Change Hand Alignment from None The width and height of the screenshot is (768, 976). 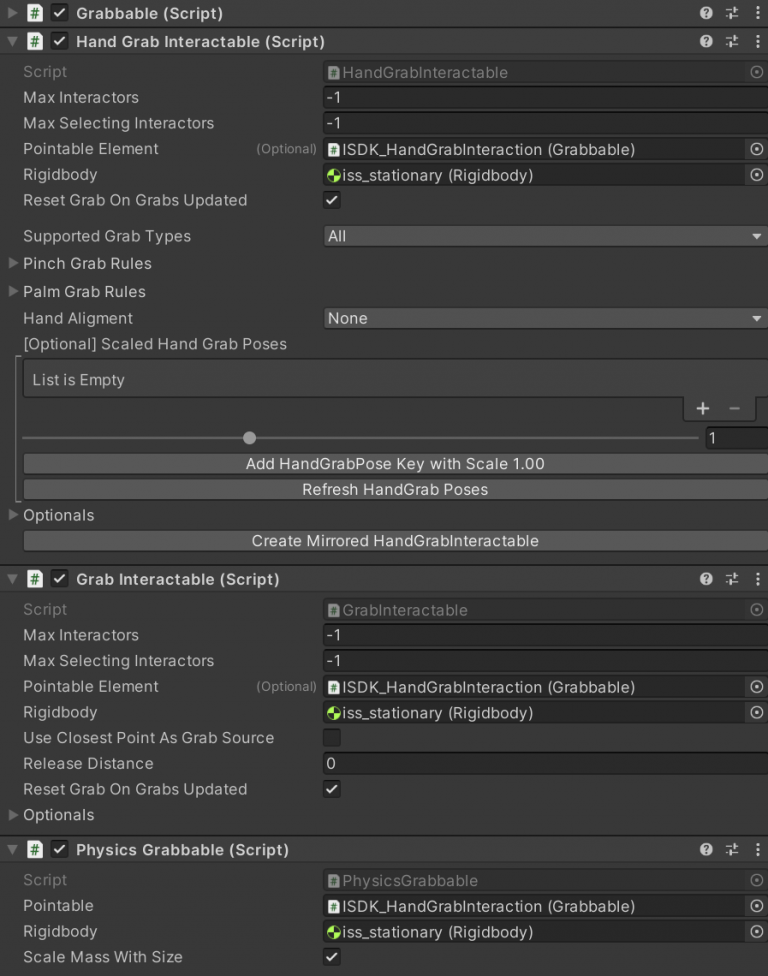point(545,318)
